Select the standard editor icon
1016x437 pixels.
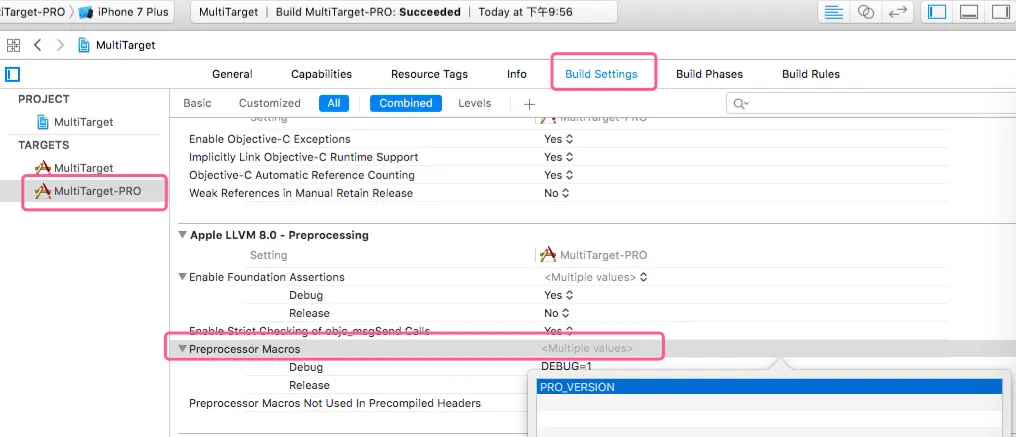tap(834, 12)
